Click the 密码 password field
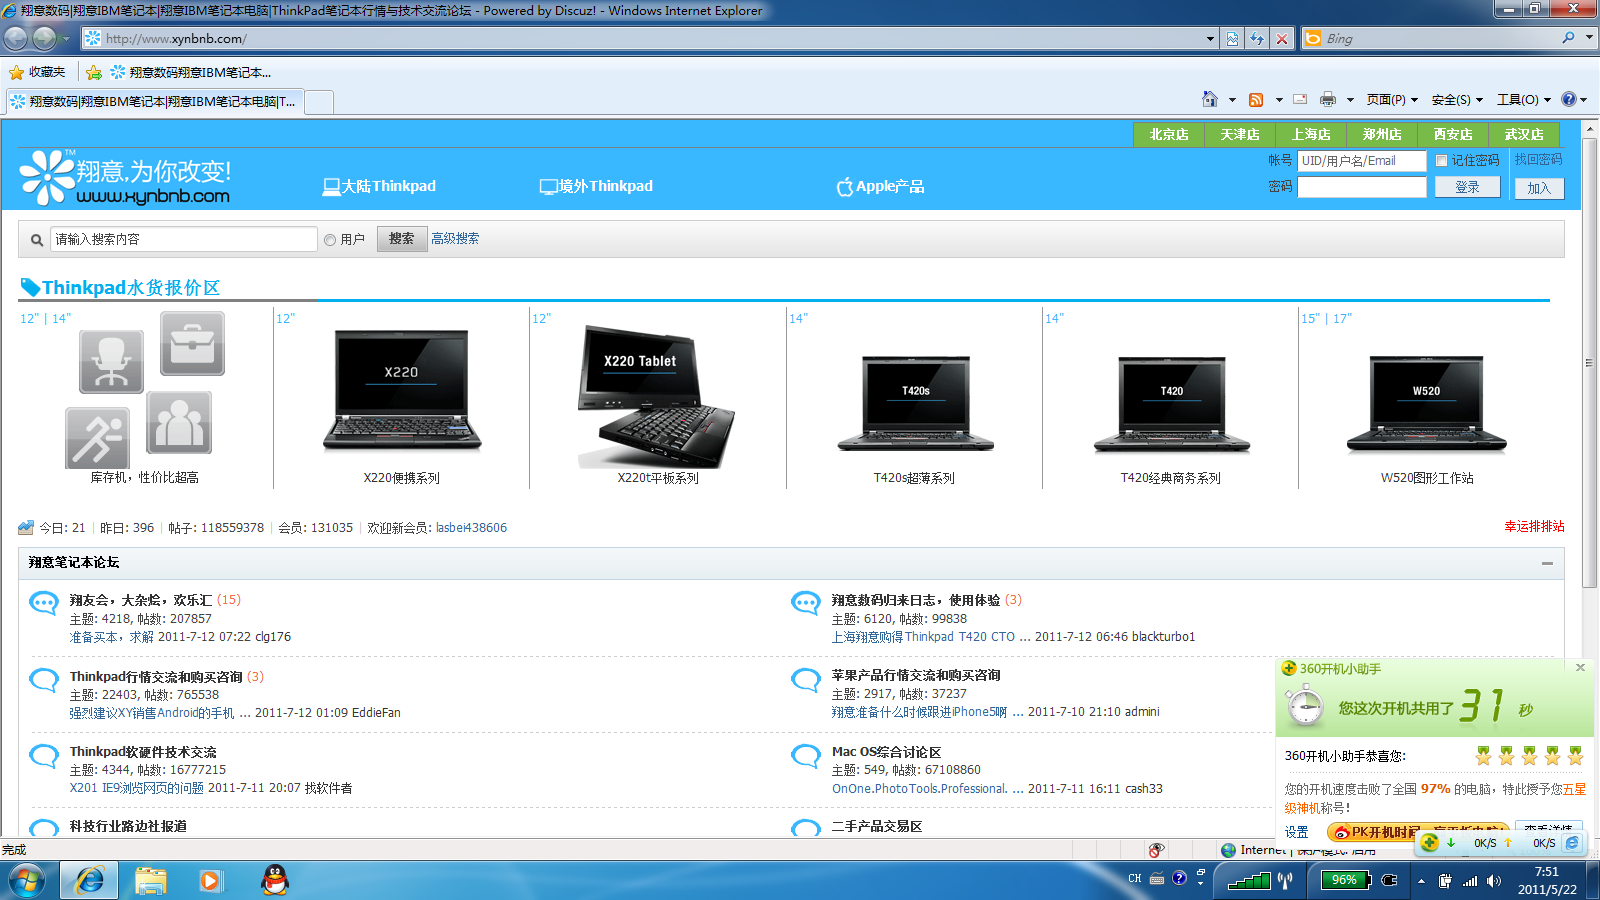The image size is (1600, 900). click(1362, 187)
